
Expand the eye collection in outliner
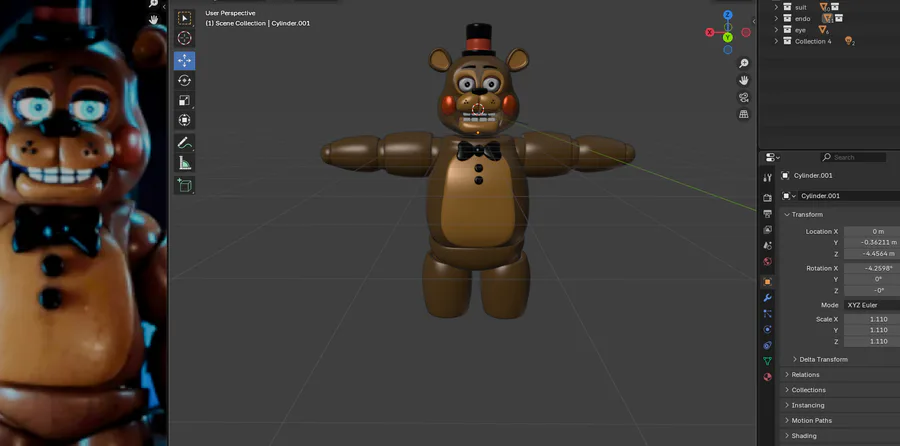tap(776, 30)
